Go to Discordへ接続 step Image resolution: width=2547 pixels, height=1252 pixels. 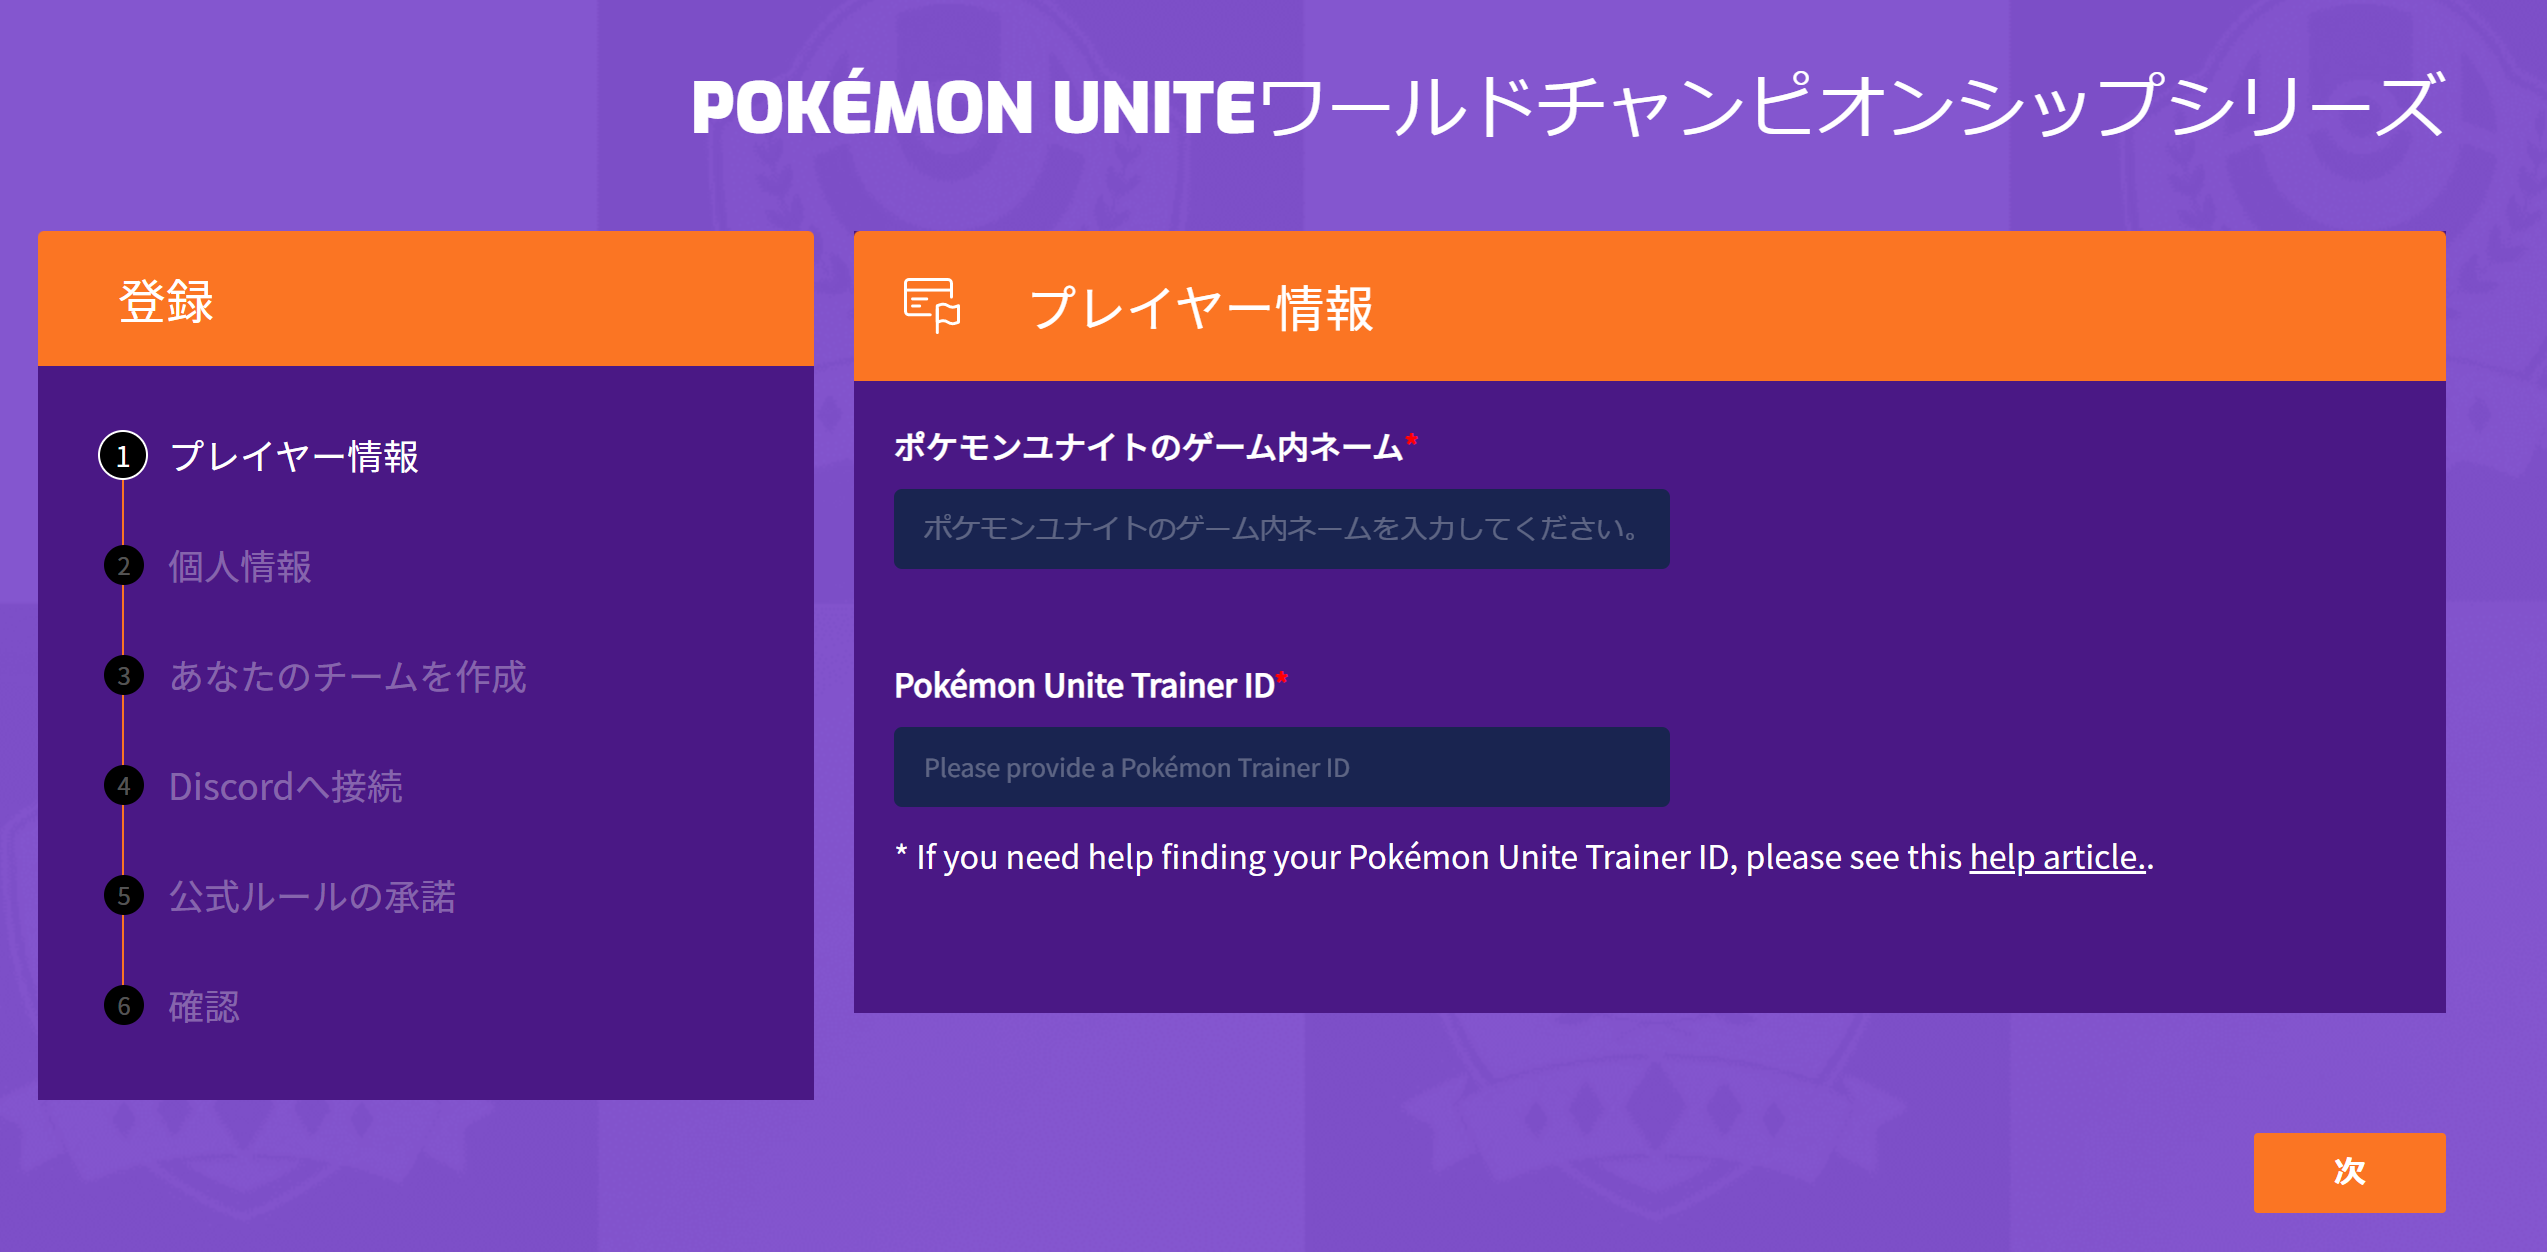point(286,787)
